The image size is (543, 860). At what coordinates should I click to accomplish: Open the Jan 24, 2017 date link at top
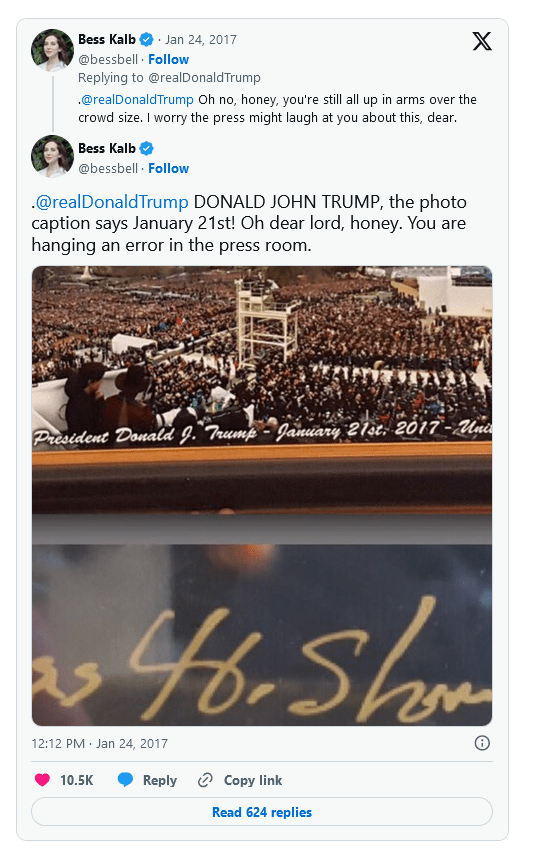pyautogui.click(x=201, y=39)
